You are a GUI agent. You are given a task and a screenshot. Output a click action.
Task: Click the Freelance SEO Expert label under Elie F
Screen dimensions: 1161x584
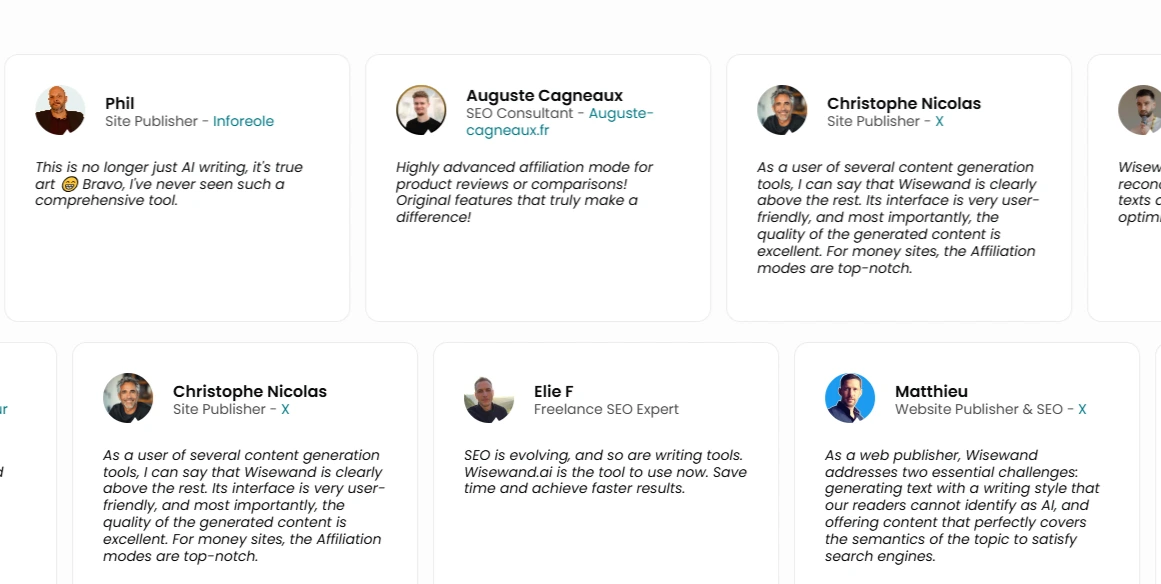(605, 409)
